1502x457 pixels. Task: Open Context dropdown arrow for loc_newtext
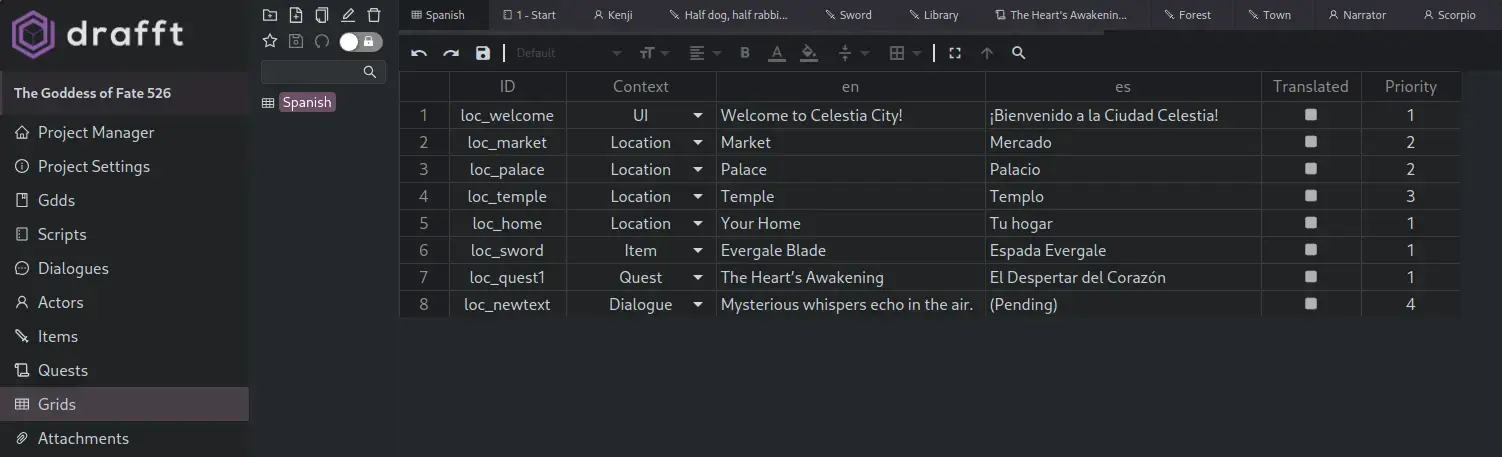point(698,305)
